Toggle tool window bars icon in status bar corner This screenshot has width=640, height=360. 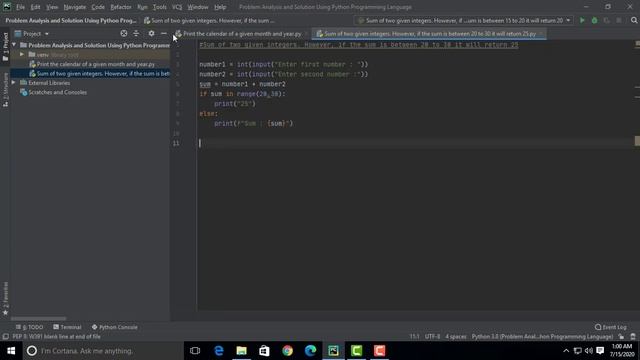5,337
